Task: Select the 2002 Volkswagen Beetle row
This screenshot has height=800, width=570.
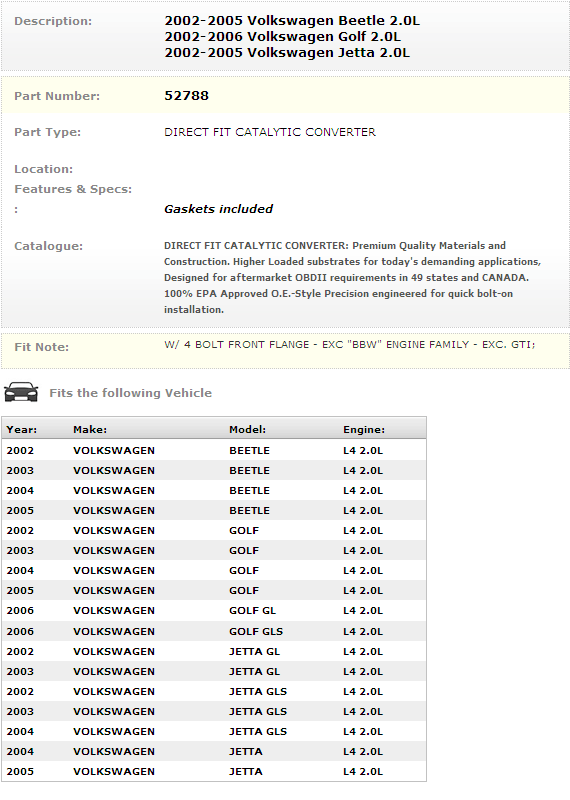Action: click(x=214, y=451)
